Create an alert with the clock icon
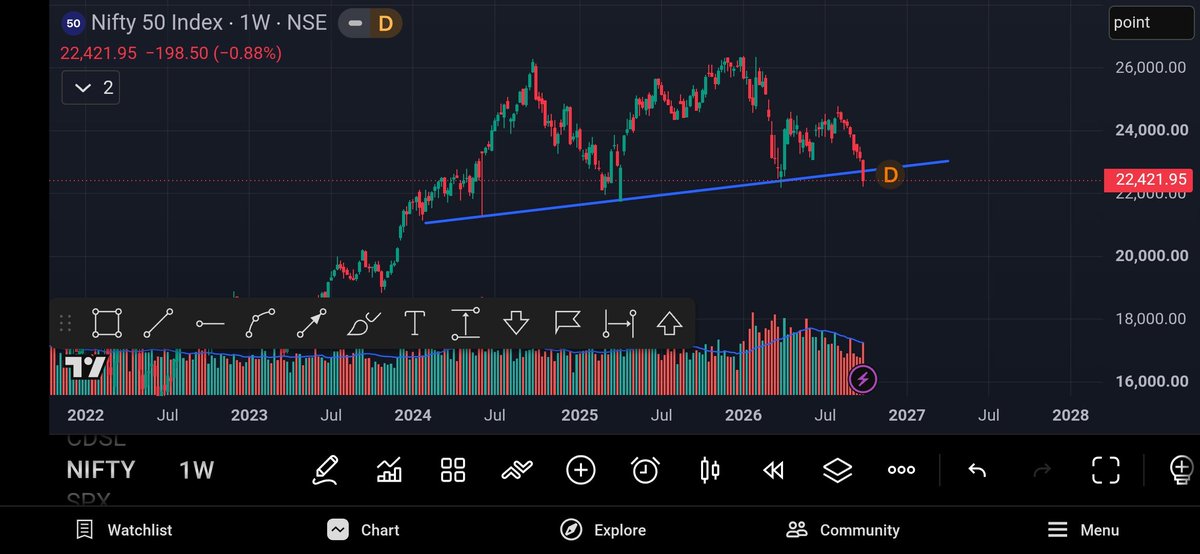 tap(645, 470)
